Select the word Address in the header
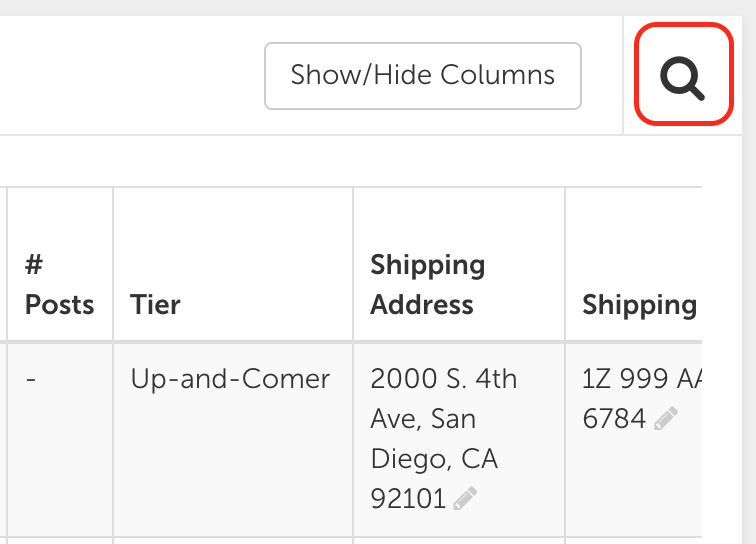756x544 pixels. click(422, 305)
